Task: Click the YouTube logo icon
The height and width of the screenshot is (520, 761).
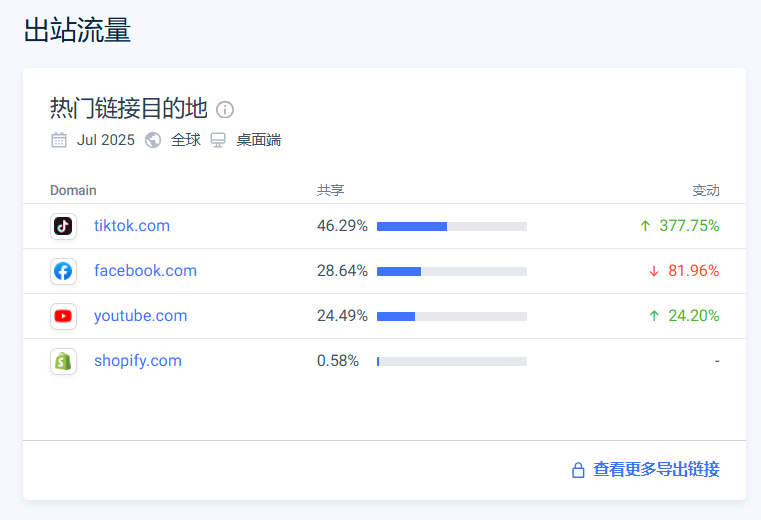Action: click(63, 316)
